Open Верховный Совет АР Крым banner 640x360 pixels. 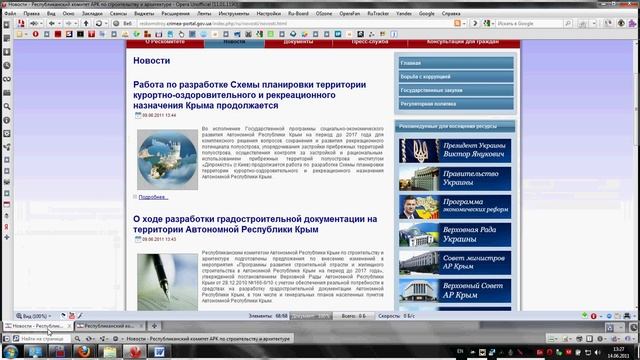(455, 291)
